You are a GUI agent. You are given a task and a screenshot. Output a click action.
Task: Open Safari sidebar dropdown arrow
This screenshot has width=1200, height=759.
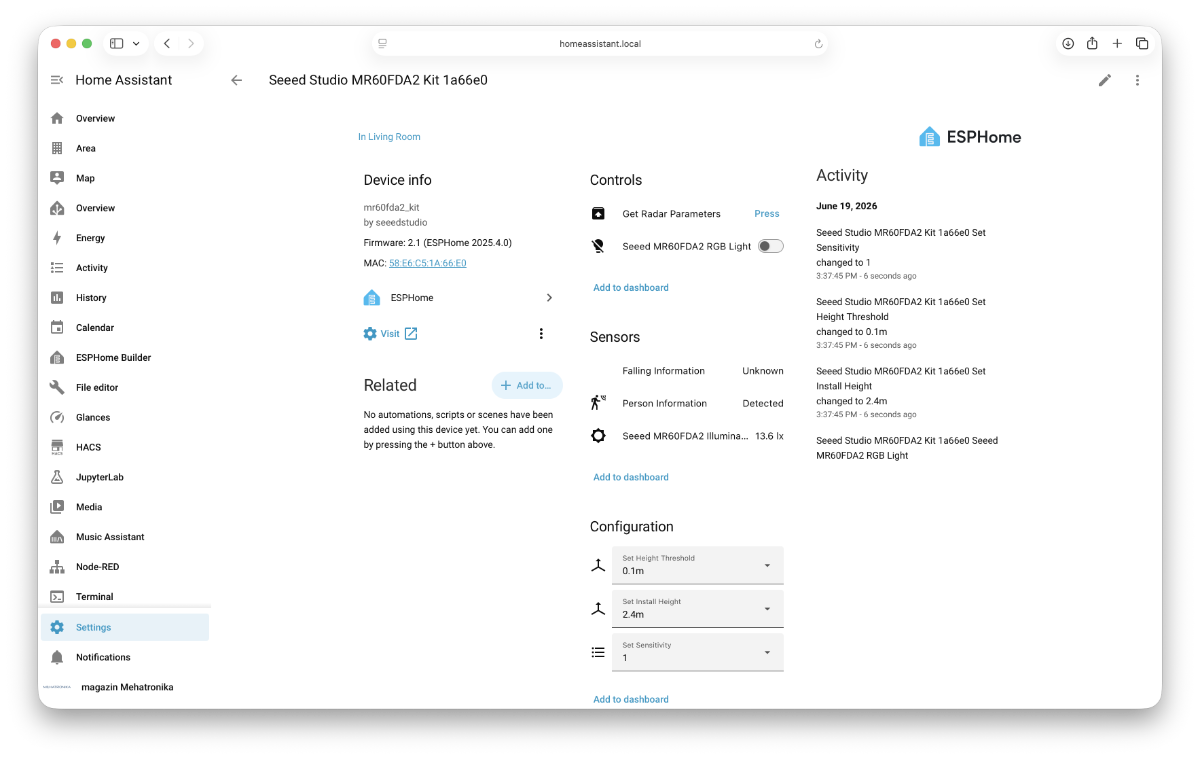tap(136, 43)
